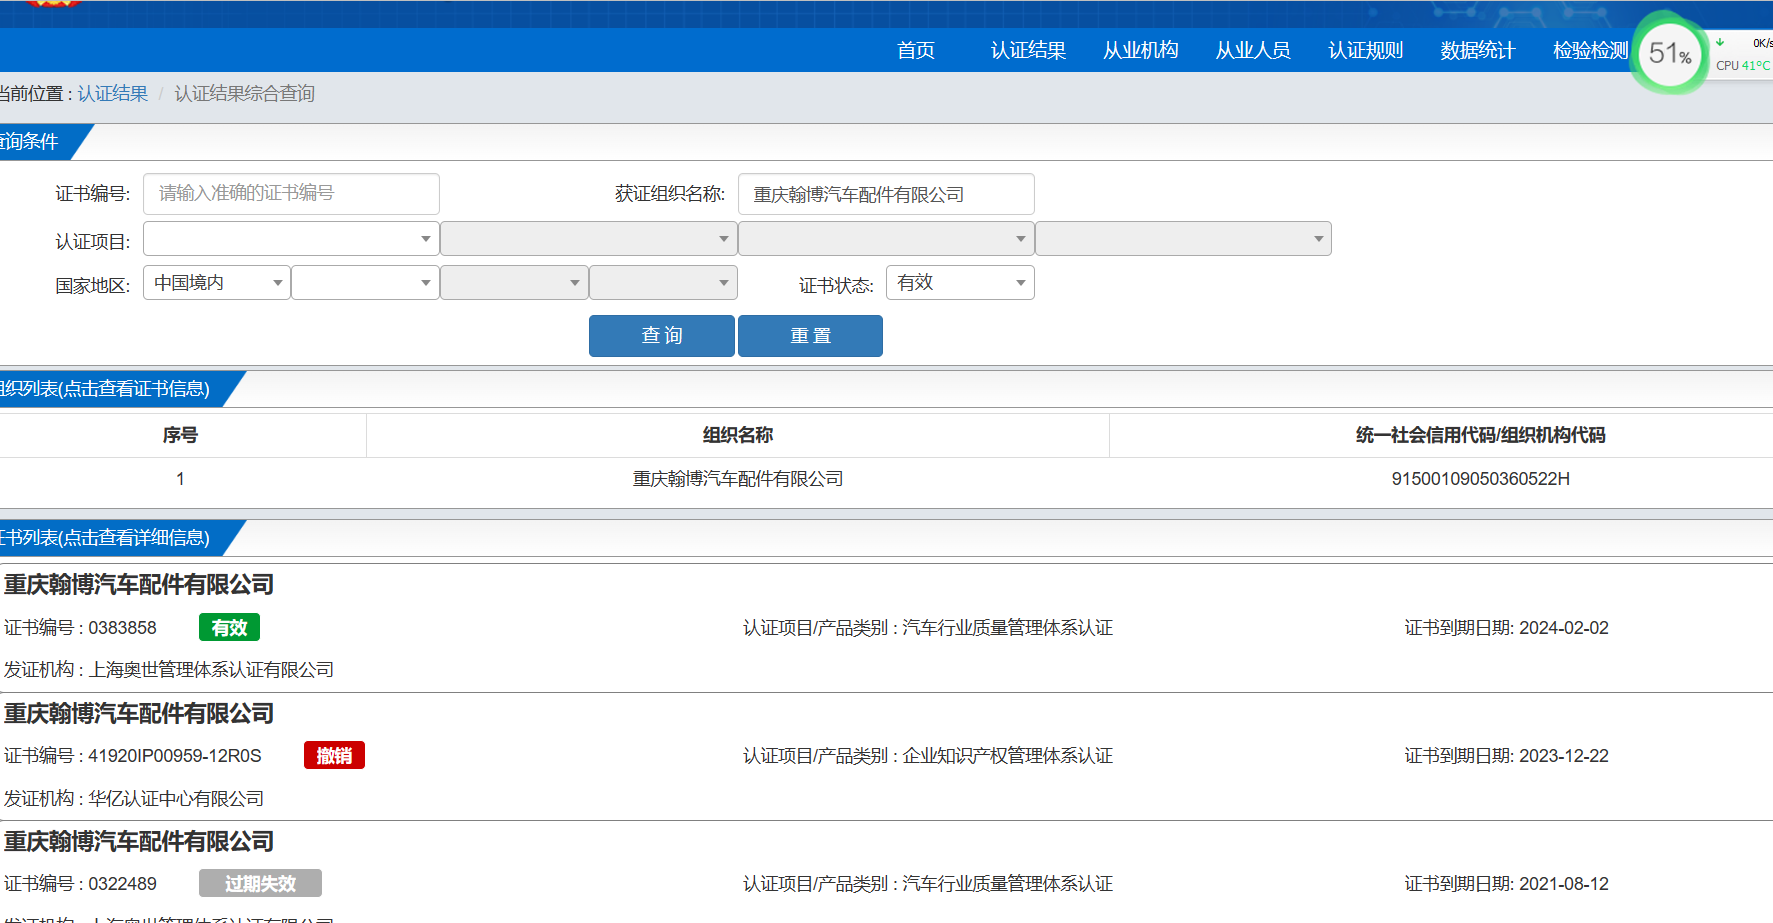Click the company heading above certificate 0383858

(x=139, y=585)
